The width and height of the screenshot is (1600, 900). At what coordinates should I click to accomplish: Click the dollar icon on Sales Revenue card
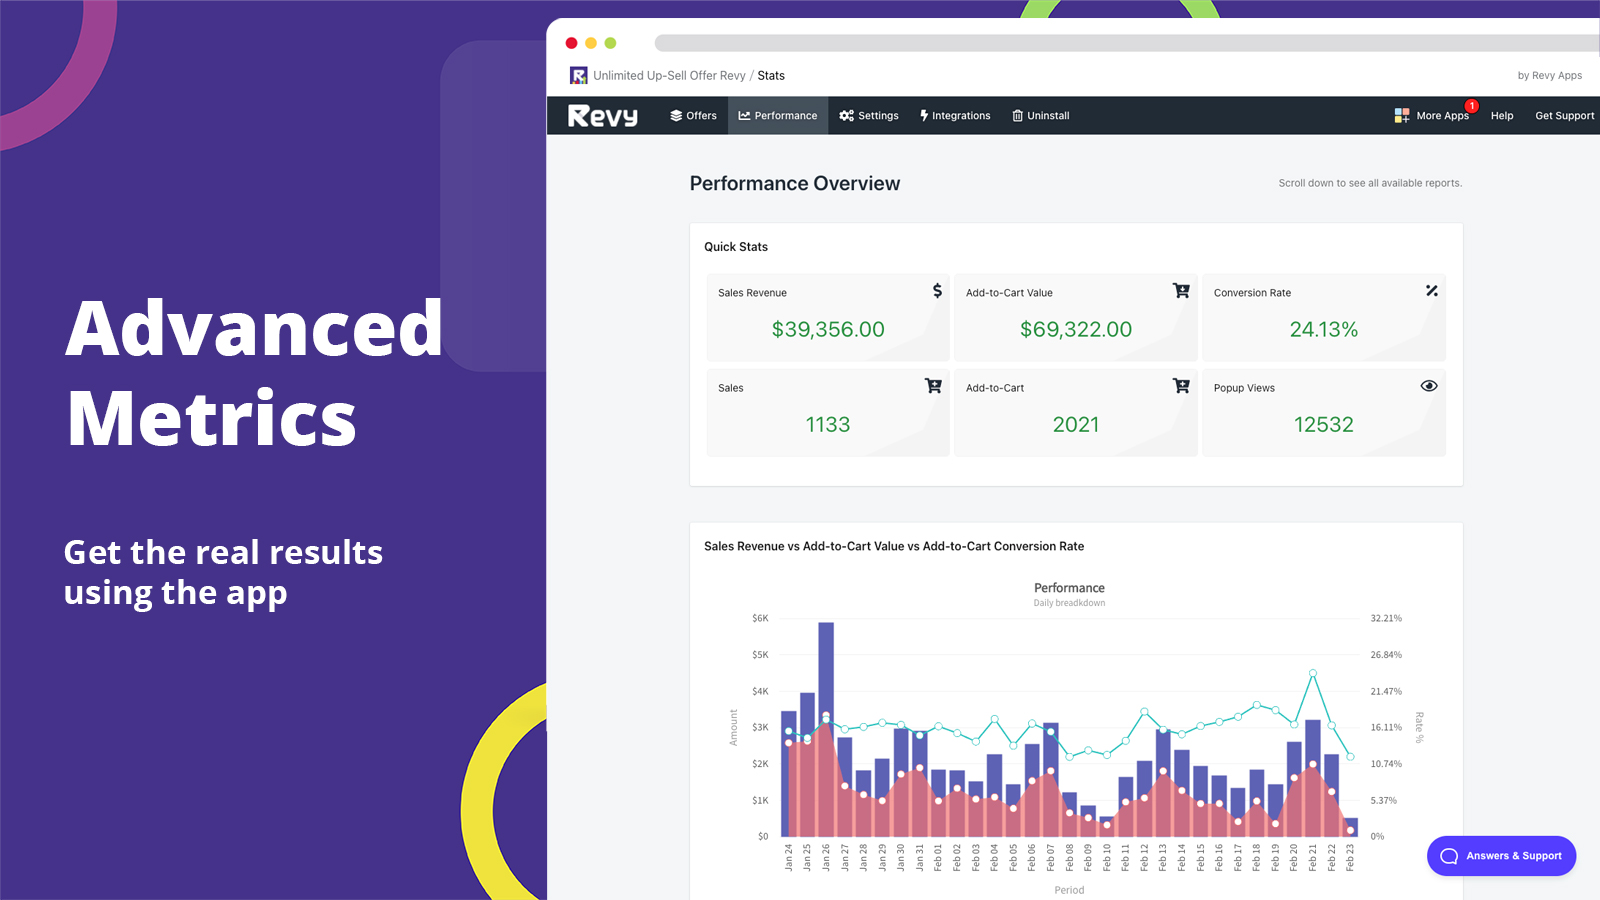(937, 290)
